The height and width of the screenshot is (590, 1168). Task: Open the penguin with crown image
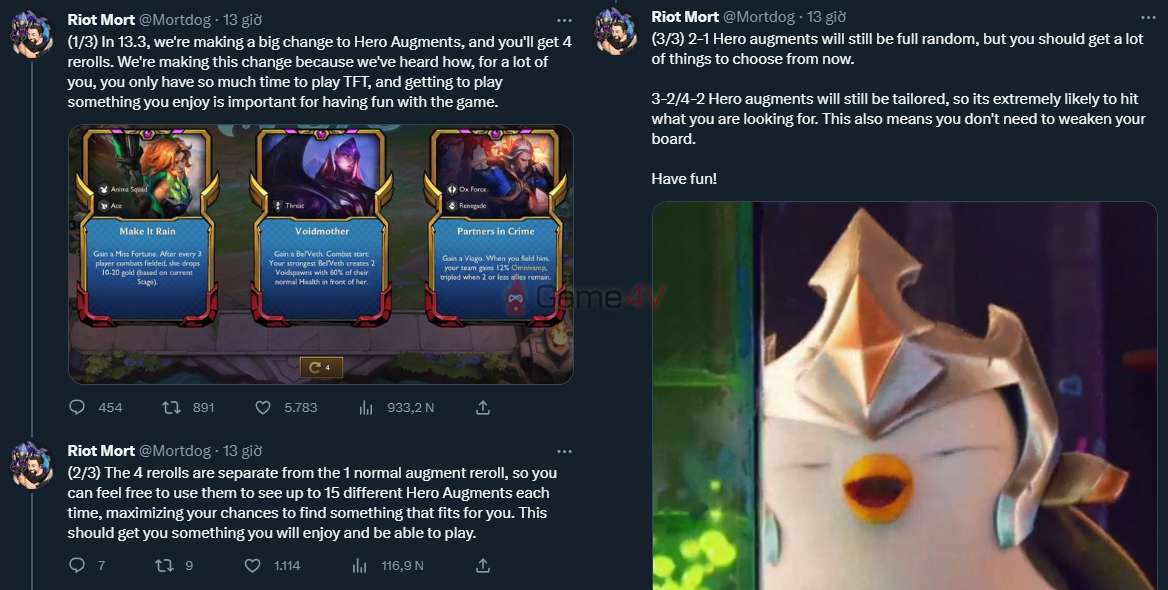[904, 396]
